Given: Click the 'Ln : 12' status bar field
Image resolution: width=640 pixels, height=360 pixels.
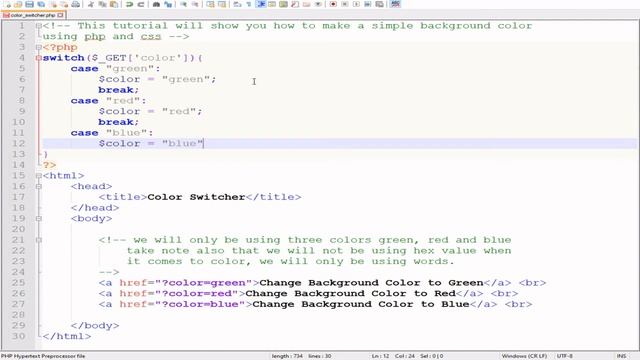Looking at the screenshot, I should pos(380,356).
